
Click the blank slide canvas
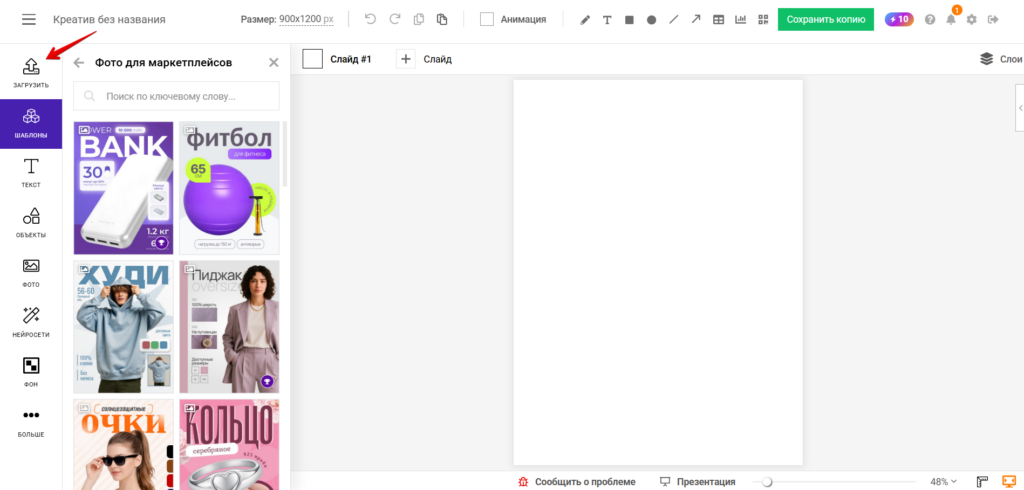658,272
